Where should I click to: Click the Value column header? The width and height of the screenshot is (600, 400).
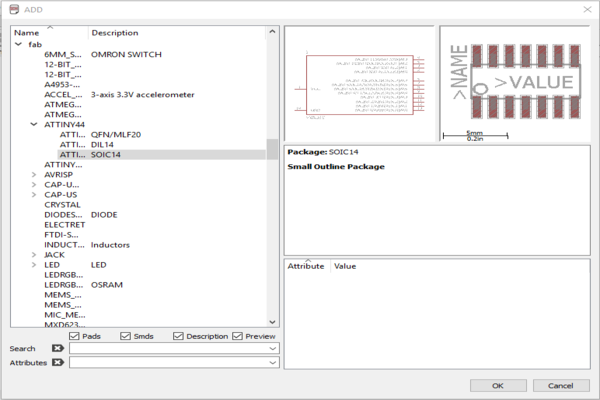coord(345,266)
